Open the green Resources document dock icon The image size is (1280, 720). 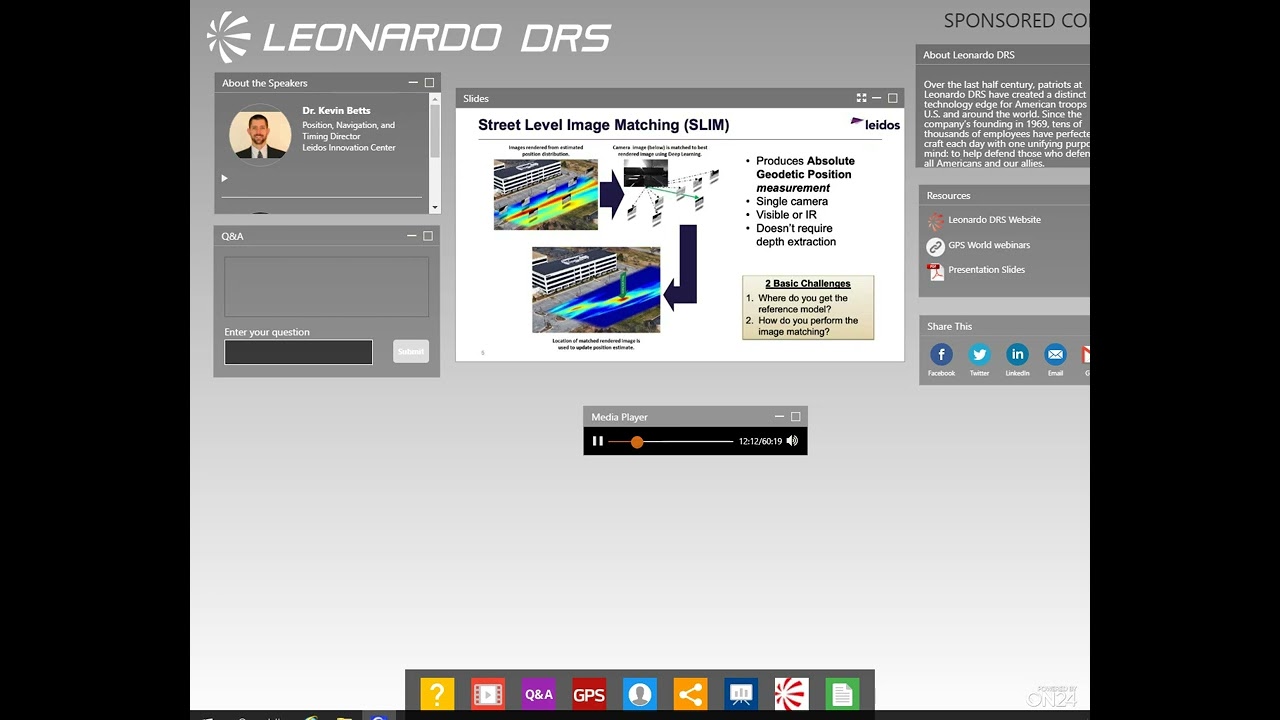[x=842, y=694]
